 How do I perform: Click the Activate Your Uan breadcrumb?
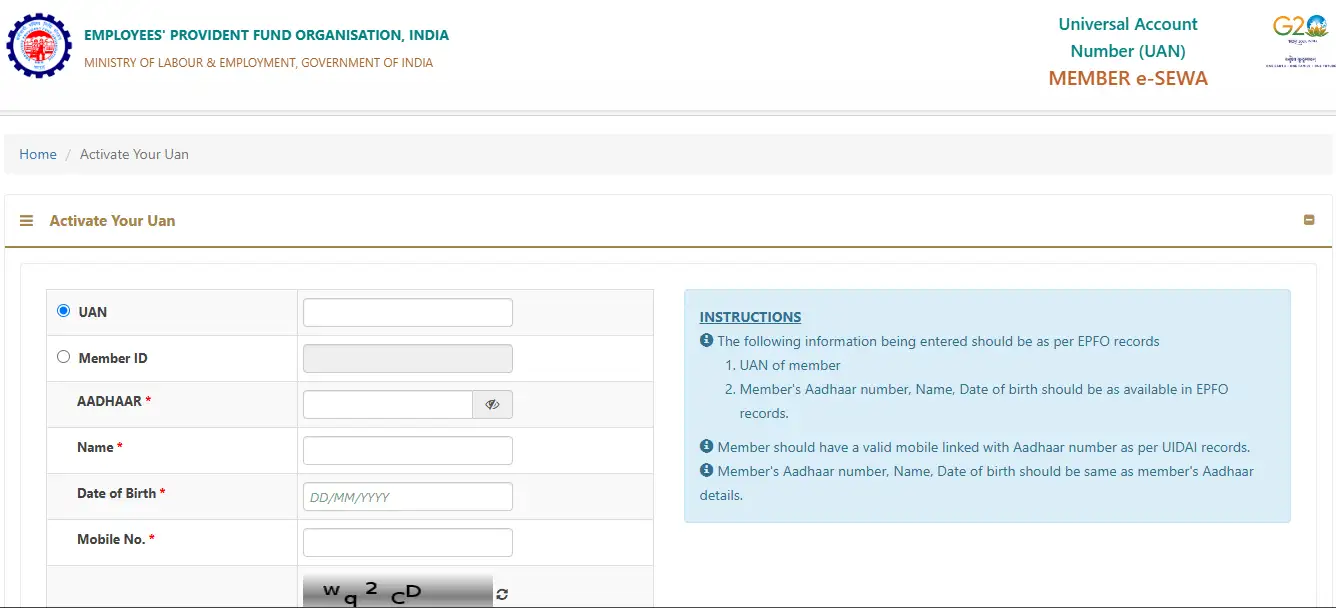pos(134,154)
